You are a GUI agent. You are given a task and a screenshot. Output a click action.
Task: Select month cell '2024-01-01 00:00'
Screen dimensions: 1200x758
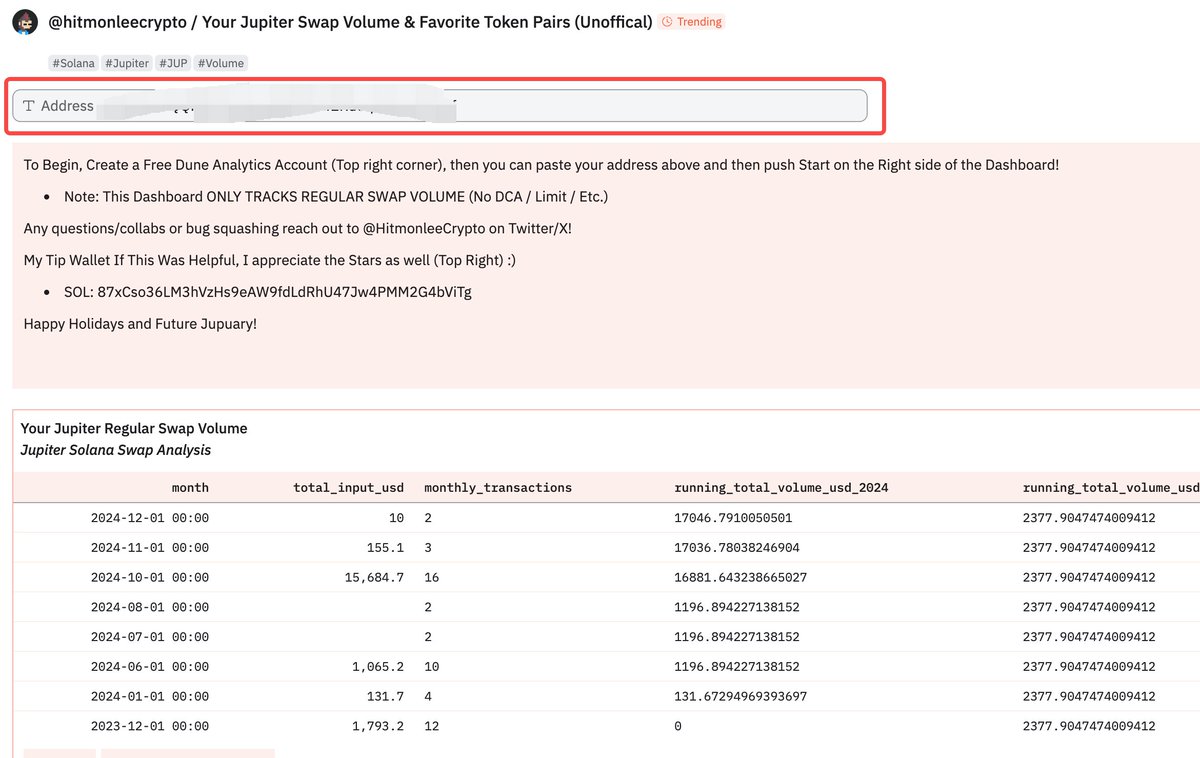150,696
